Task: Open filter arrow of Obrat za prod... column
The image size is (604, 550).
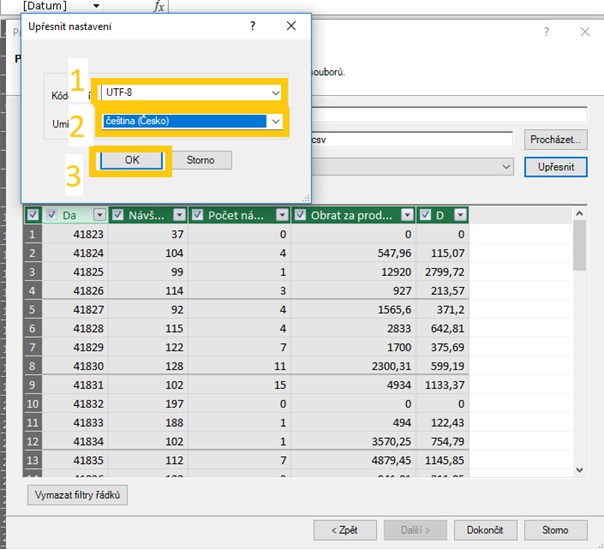Action: [407, 215]
